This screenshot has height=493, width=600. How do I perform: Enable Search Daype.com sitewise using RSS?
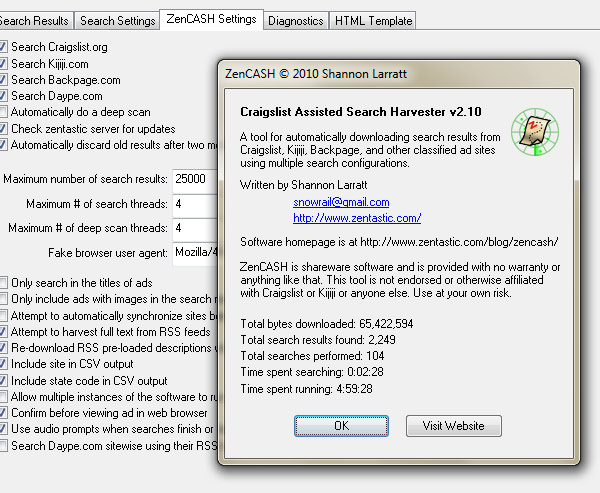pyautogui.click(x=3, y=446)
